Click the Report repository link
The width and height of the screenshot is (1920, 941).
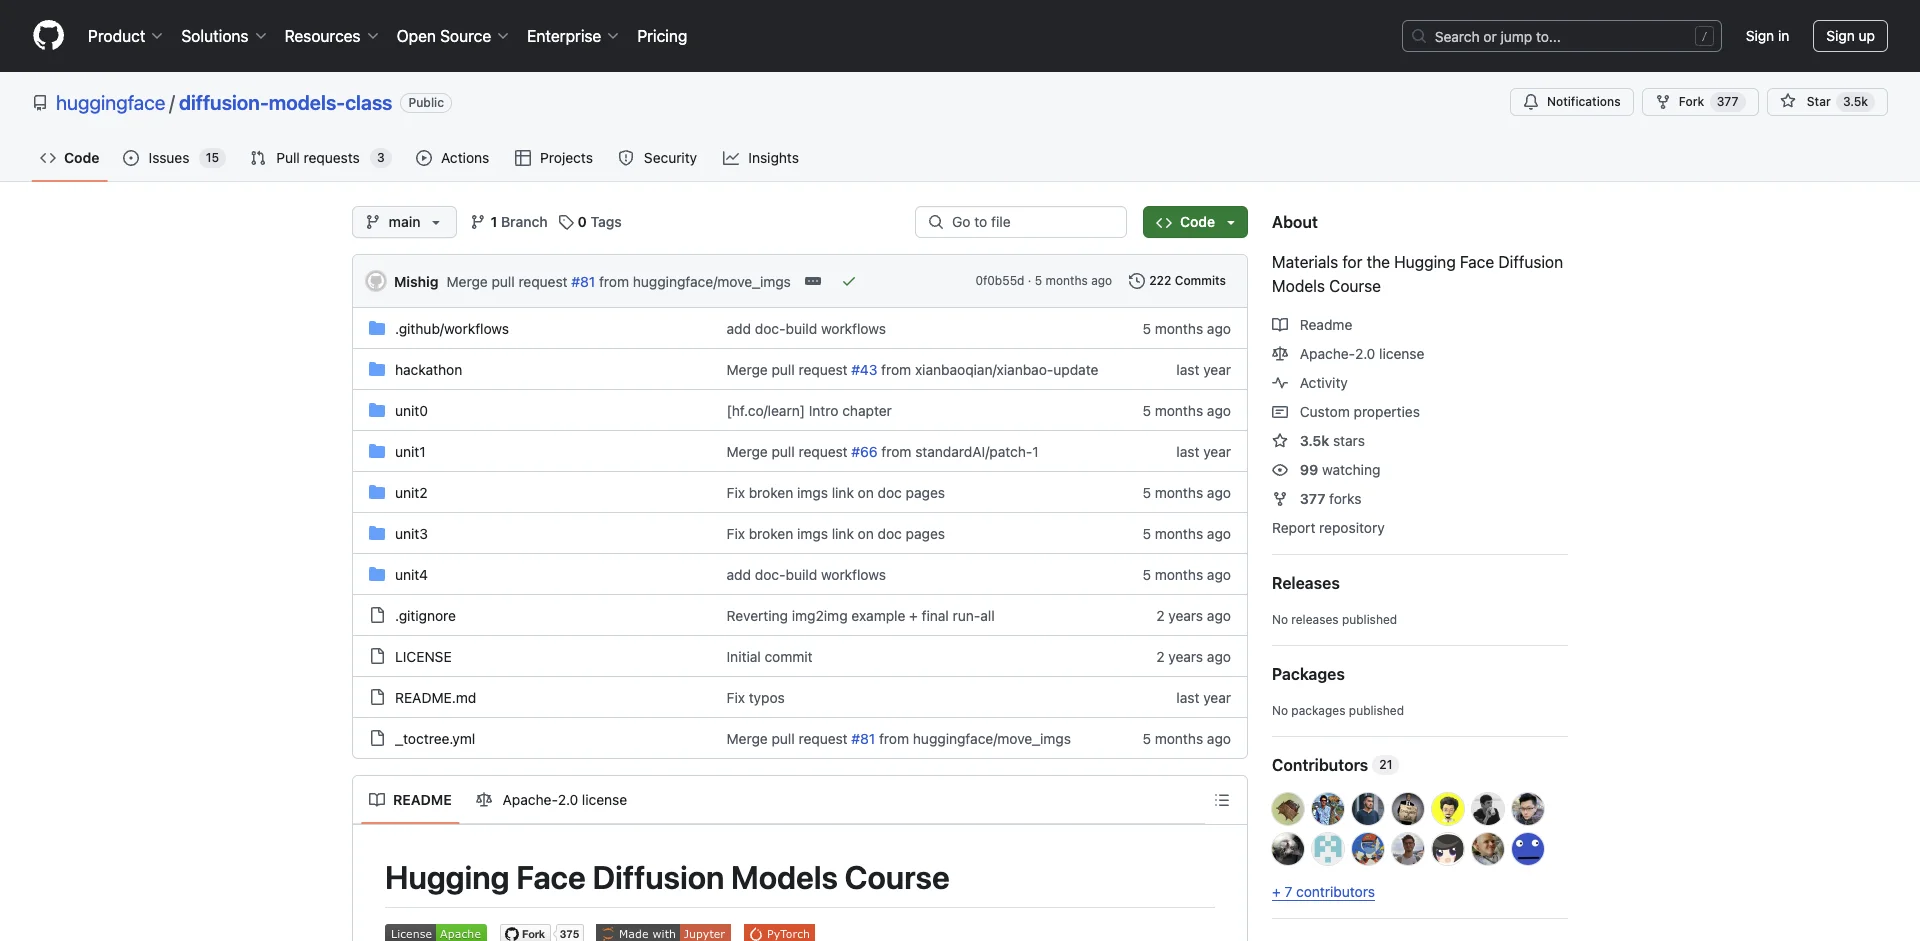1328,528
